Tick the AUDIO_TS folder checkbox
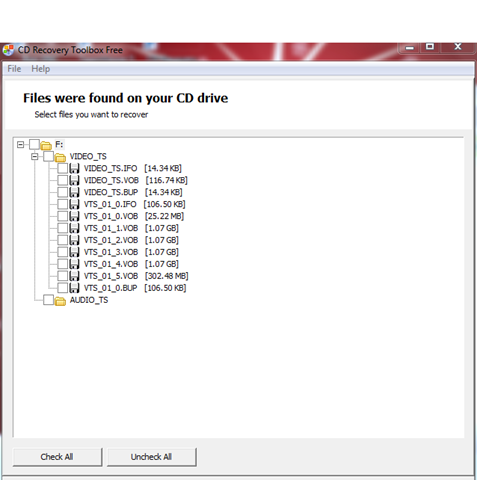The image size is (477, 480). point(49,300)
